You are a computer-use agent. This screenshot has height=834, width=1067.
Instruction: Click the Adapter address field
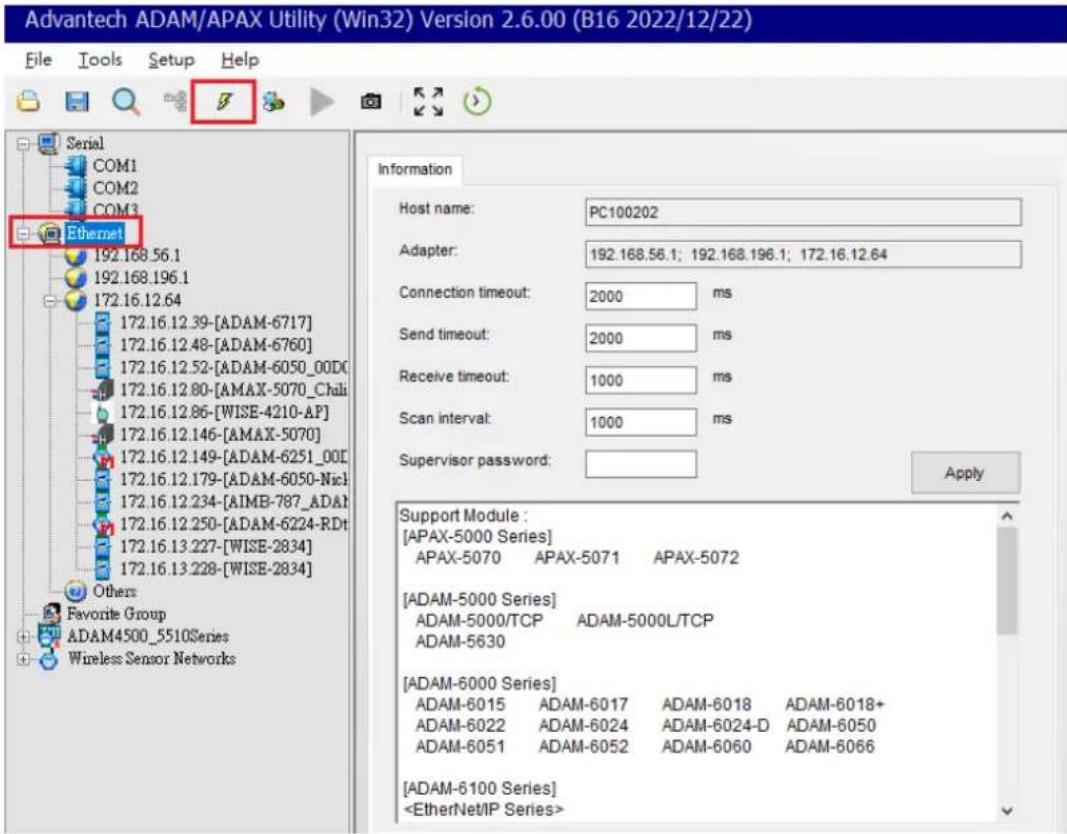pyautogui.click(x=803, y=254)
